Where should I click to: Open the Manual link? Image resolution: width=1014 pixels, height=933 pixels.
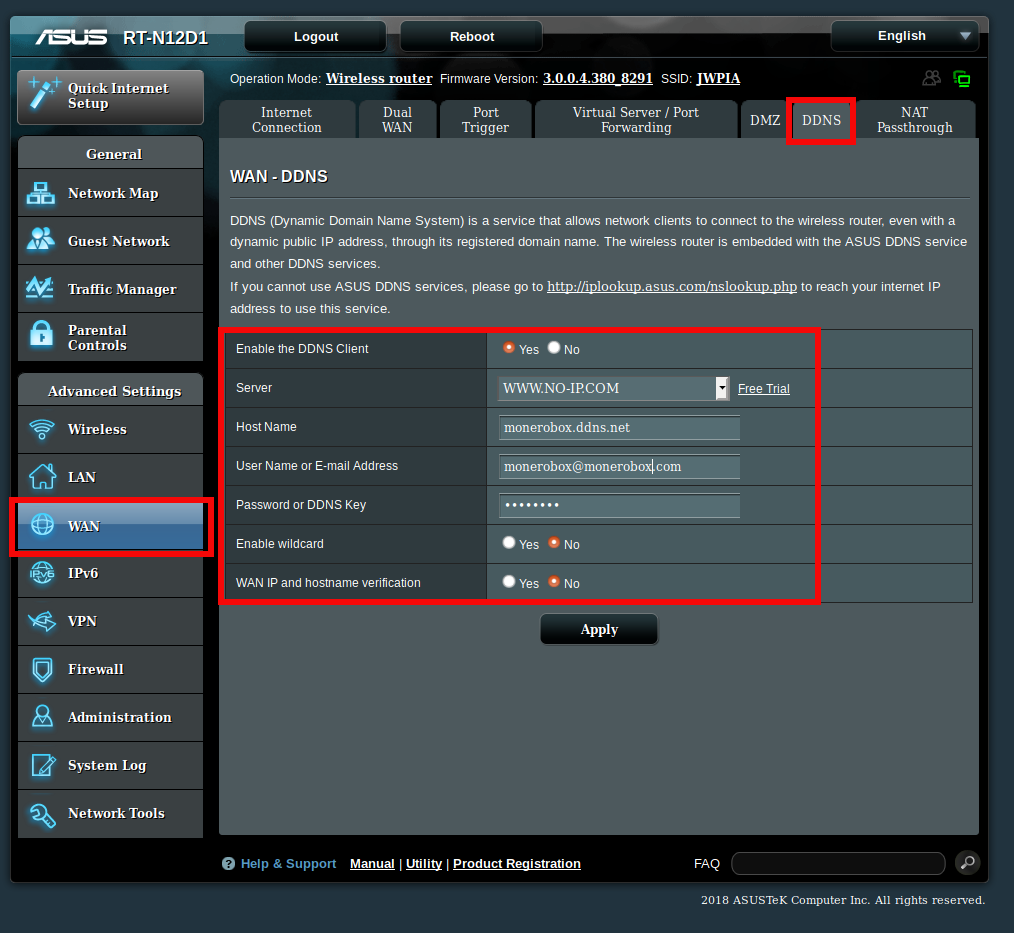coord(372,863)
